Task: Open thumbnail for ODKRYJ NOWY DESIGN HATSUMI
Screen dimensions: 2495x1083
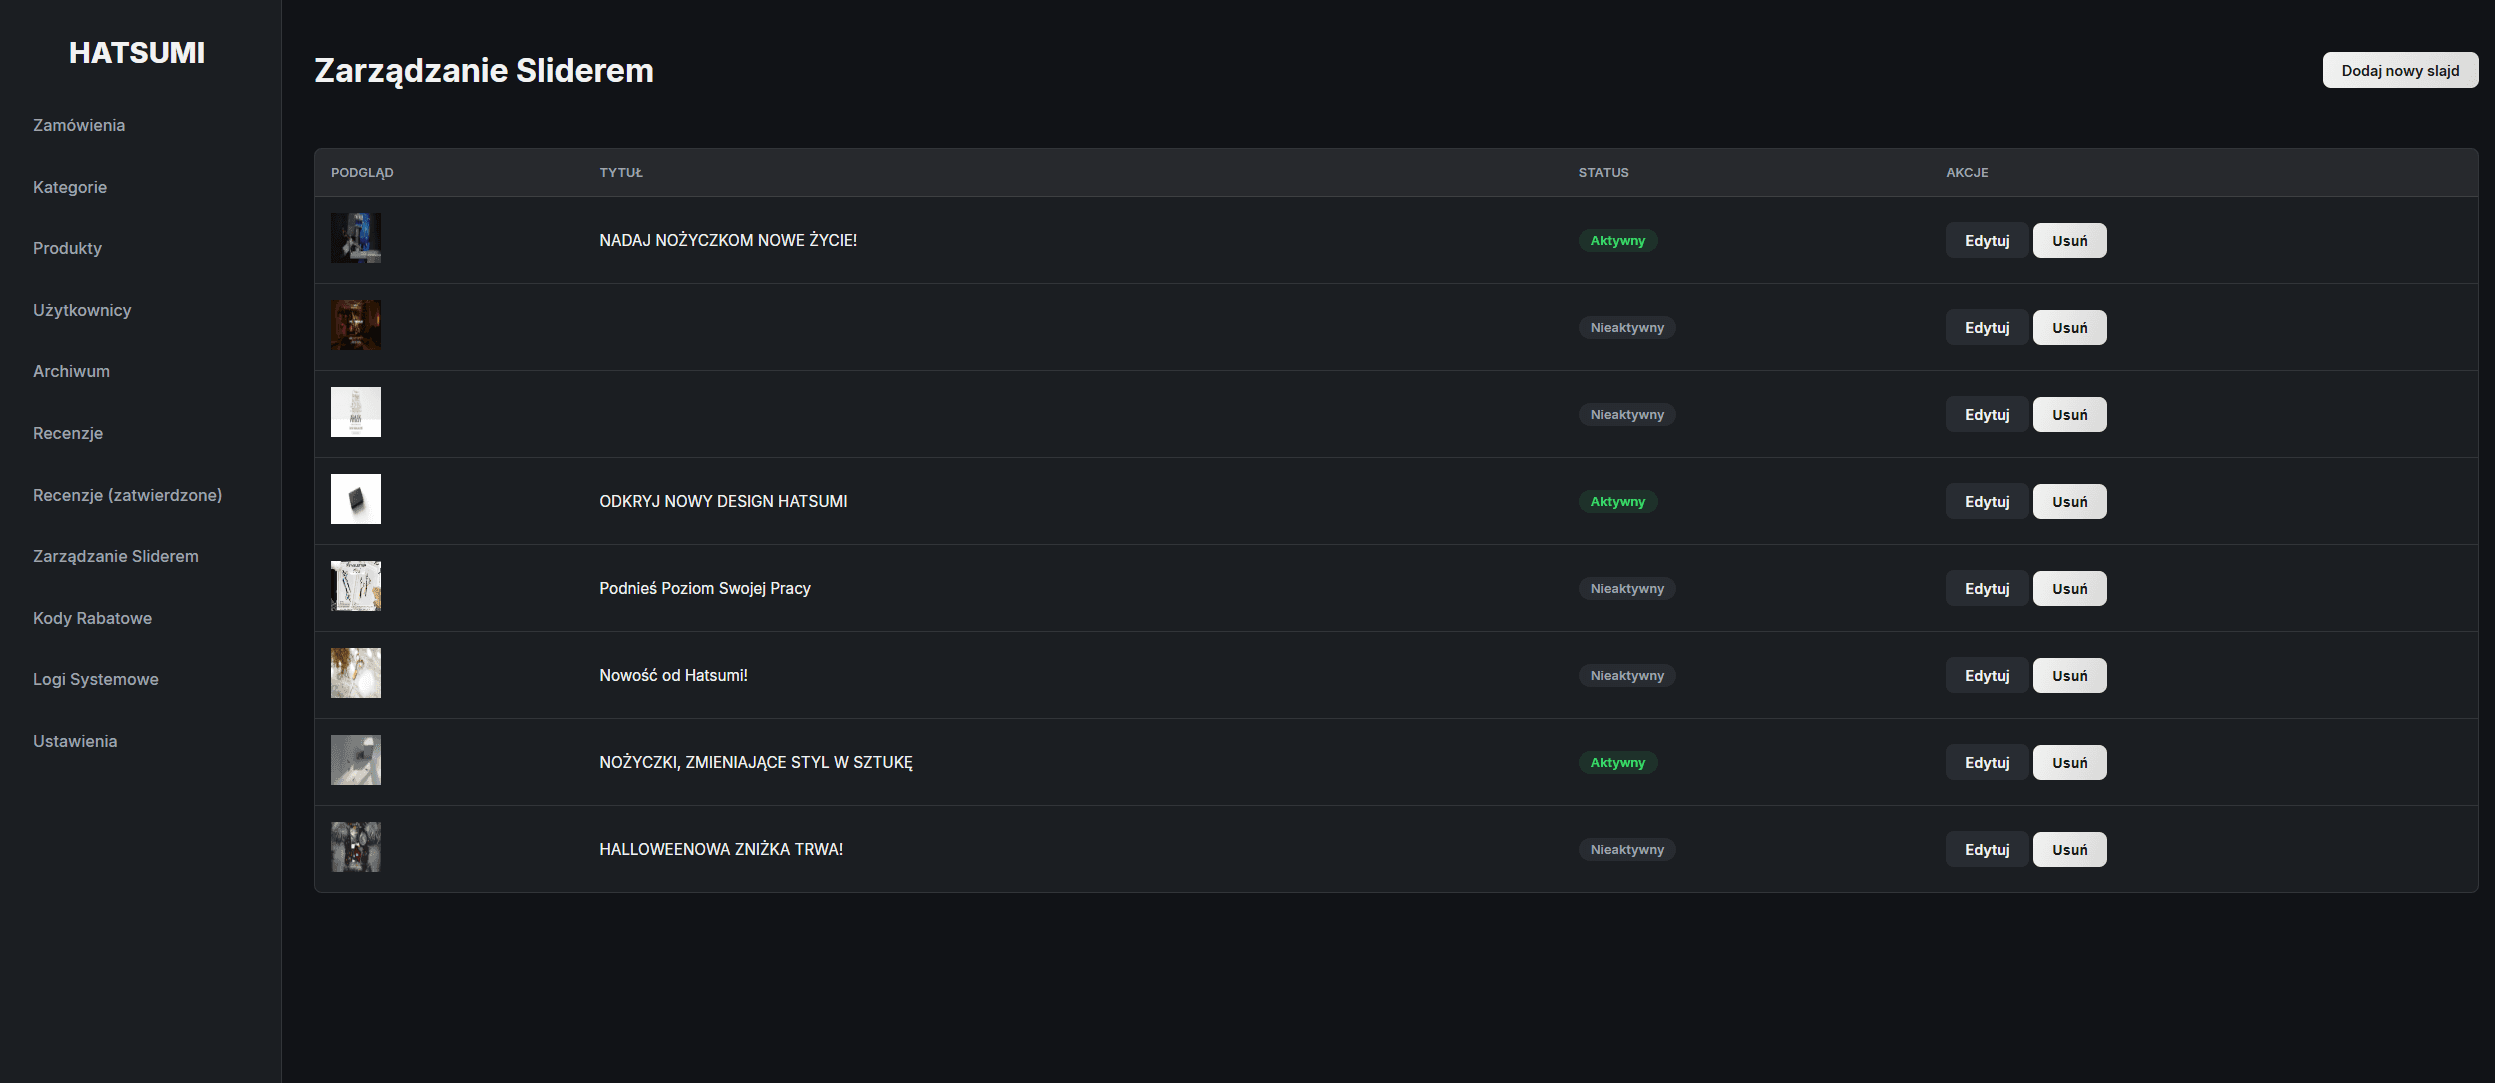Action: pos(356,499)
